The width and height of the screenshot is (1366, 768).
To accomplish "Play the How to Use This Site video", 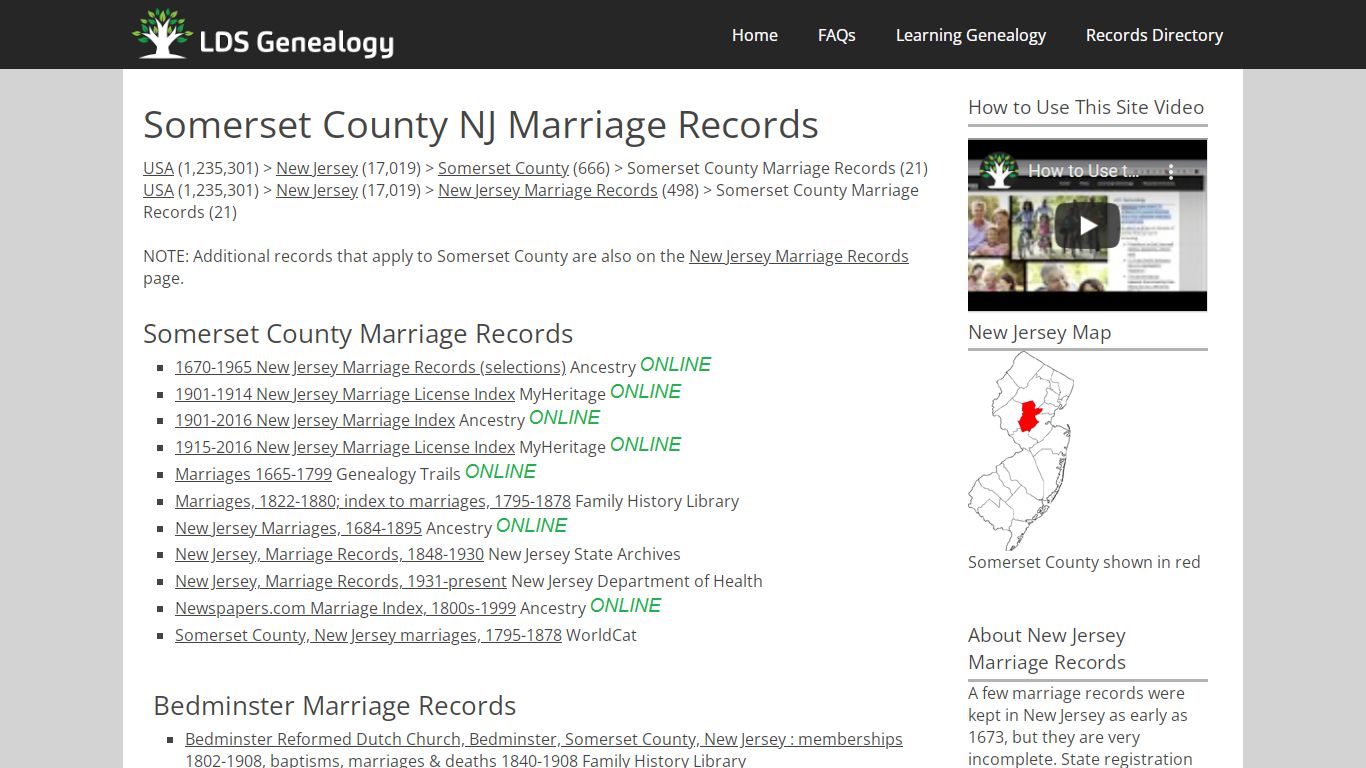I will point(1087,225).
